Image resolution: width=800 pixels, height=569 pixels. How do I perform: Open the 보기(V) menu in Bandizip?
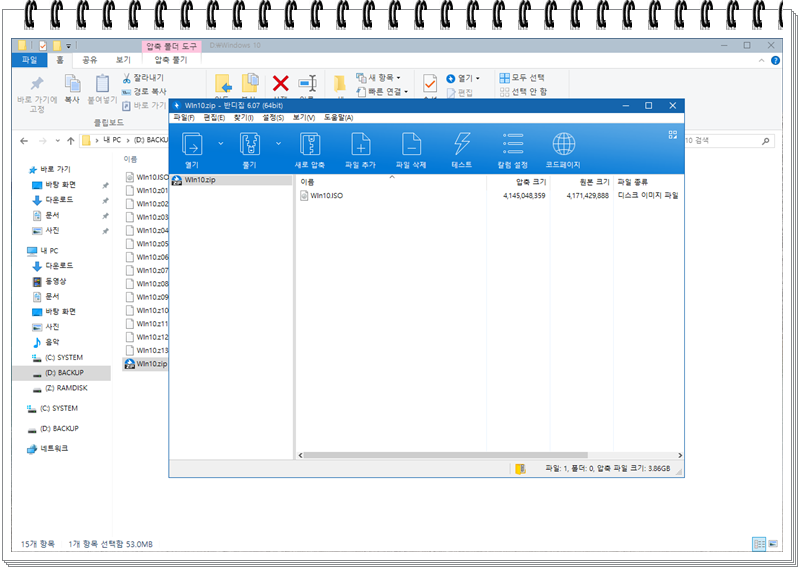tap(304, 118)
